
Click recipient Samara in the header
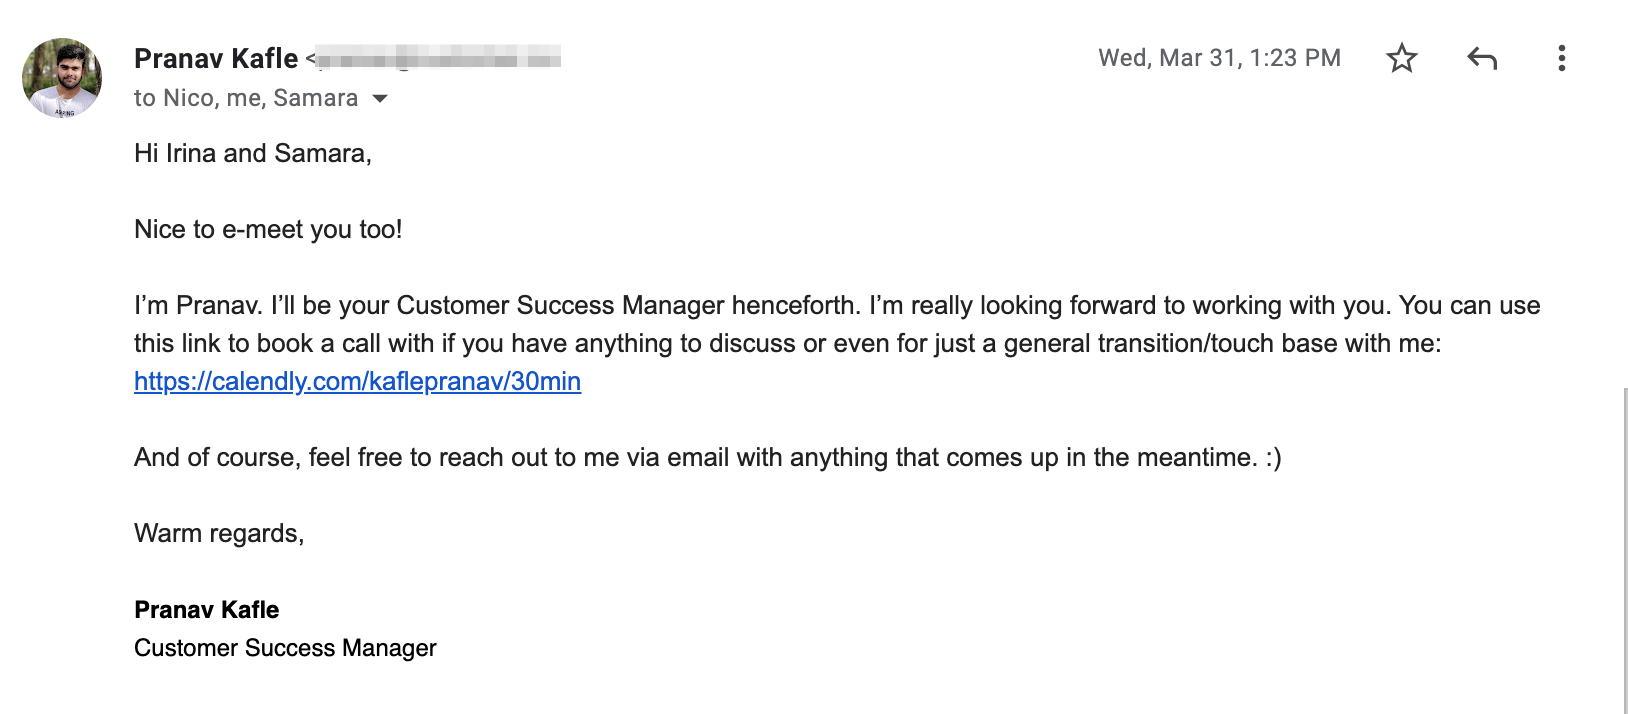coord(317,98)
